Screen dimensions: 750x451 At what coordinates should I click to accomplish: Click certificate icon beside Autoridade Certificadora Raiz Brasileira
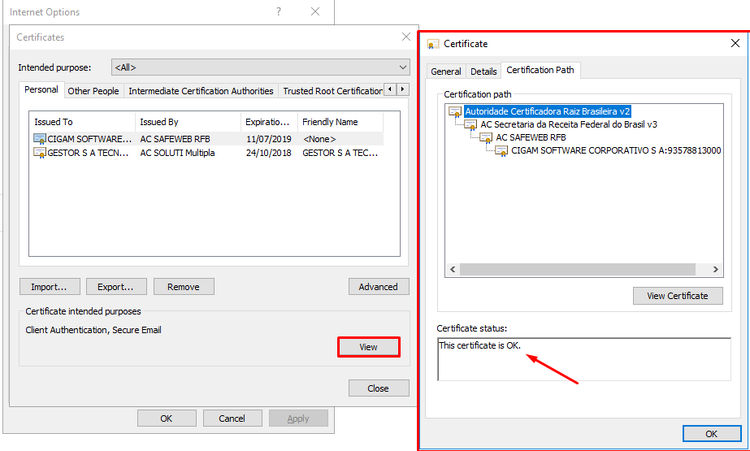(455, 111)
